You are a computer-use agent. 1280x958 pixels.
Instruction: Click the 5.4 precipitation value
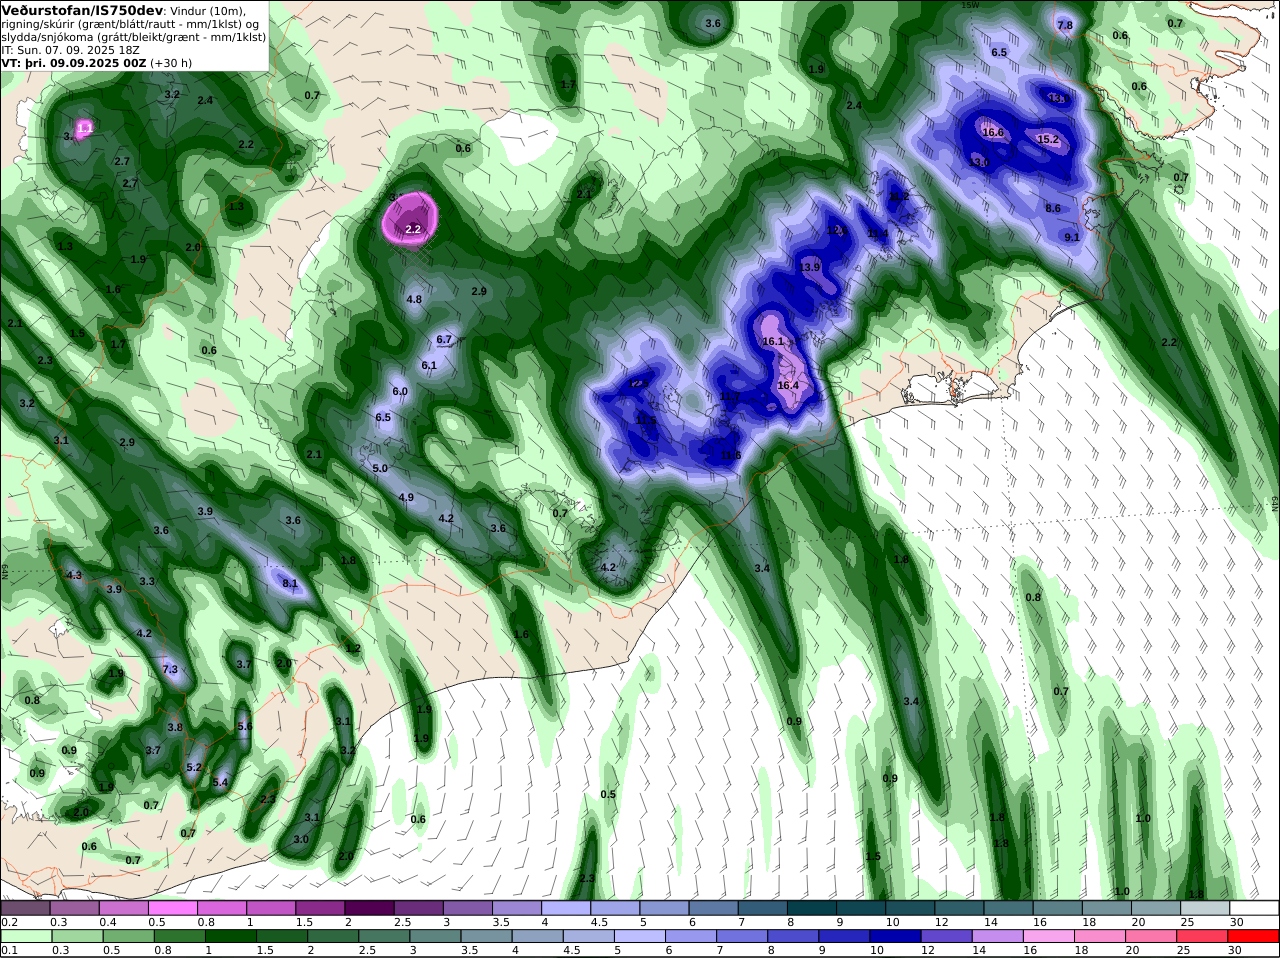pyautogui.click(x=220, y=782)
